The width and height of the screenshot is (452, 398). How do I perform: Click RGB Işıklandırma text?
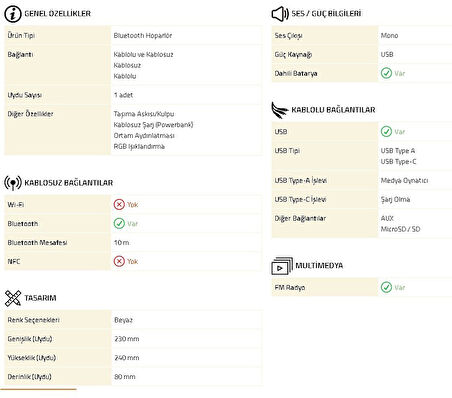(139, 146)
